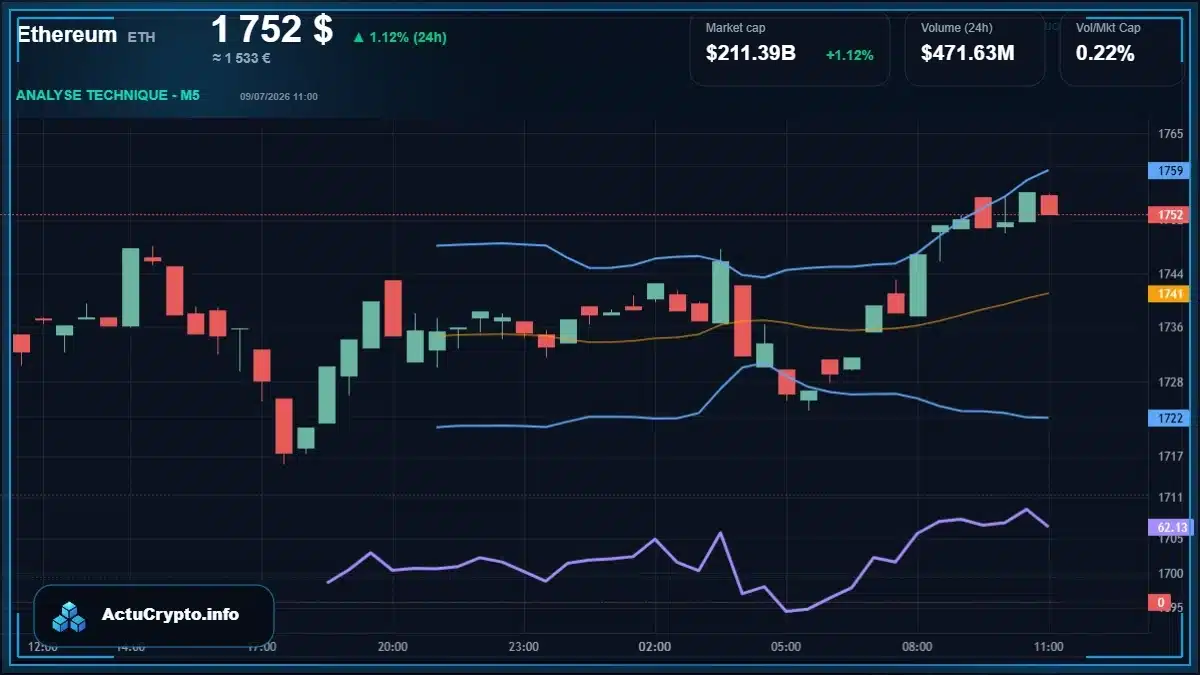
Task: Open the ActuCrypto.info link
Action: (x=171, y=615)
